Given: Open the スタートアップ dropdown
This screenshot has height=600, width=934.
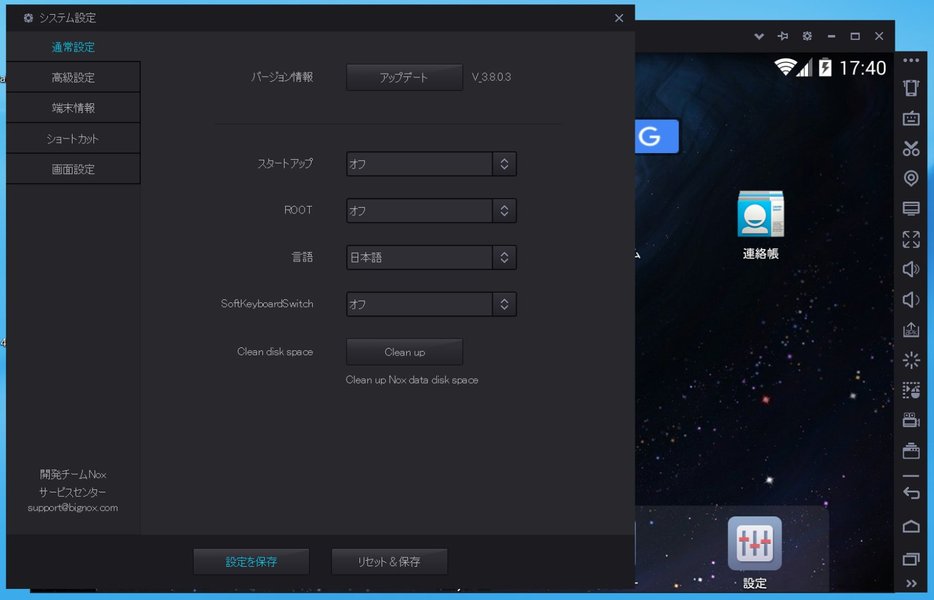Looking at the screenshot, I should click(431, 164).
